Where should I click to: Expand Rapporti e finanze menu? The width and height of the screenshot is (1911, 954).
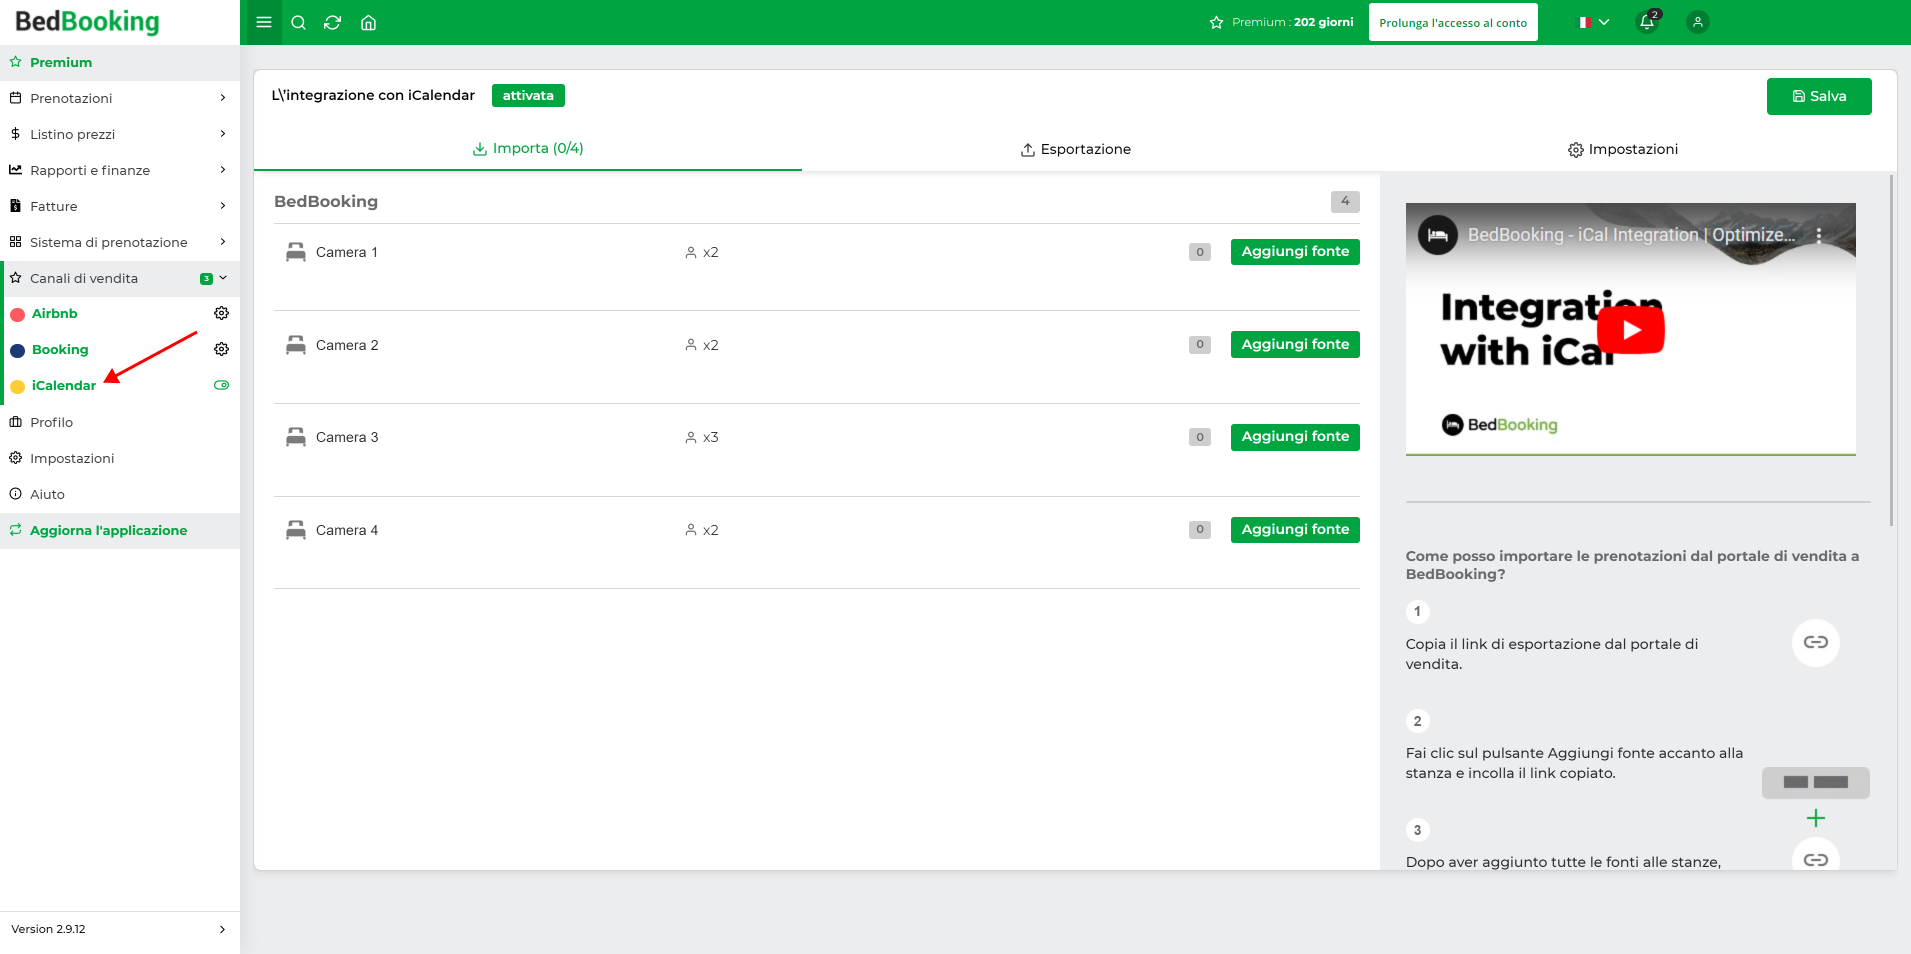[120, 170]
